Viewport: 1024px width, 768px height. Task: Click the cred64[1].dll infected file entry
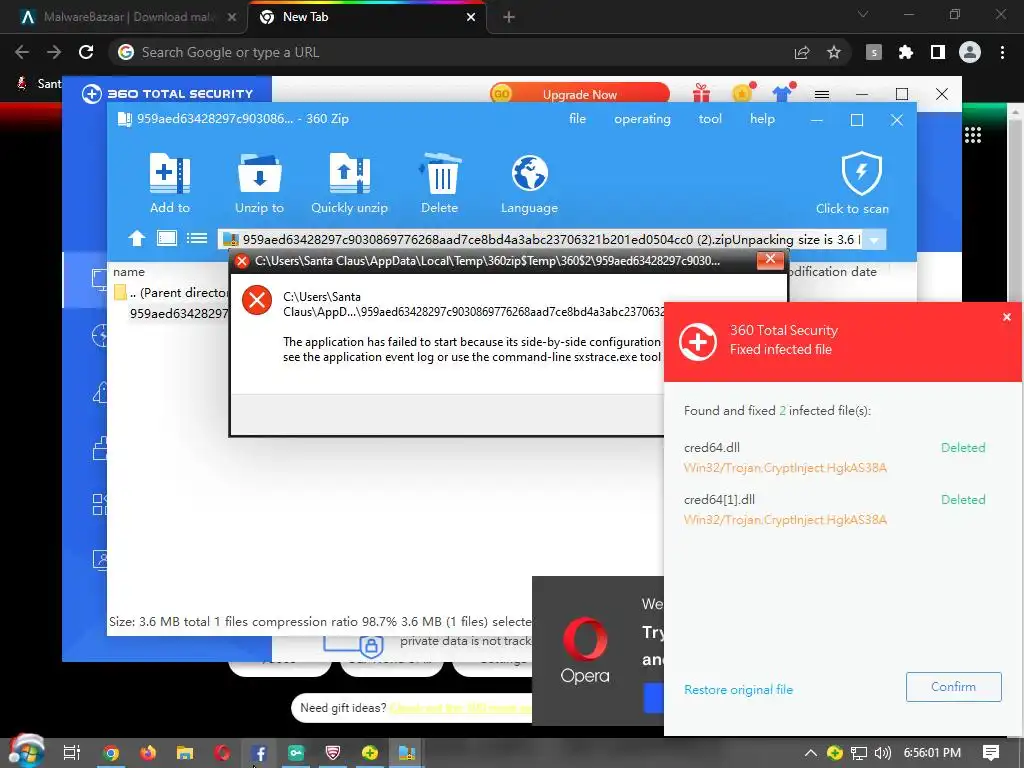(x=835, y=509)
